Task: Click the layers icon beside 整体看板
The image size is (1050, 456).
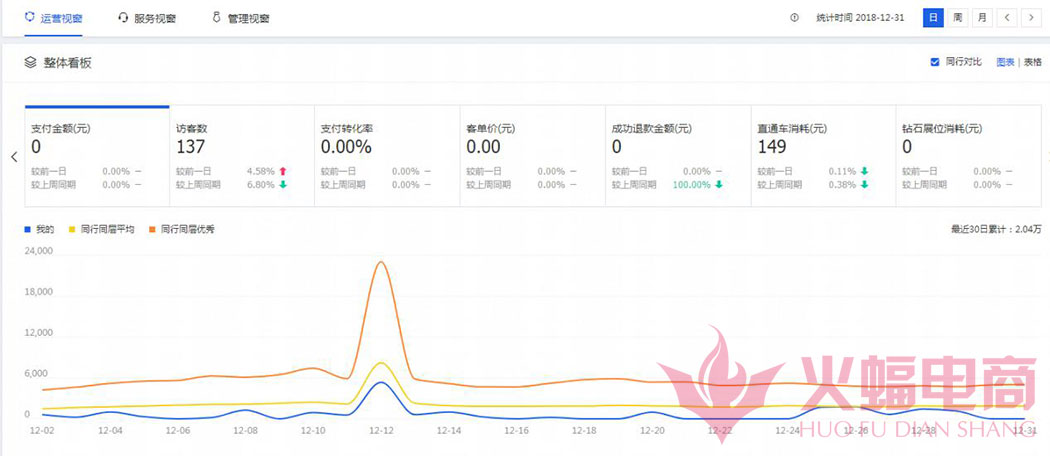Action: pyautogui.click(x=31, y=62)
